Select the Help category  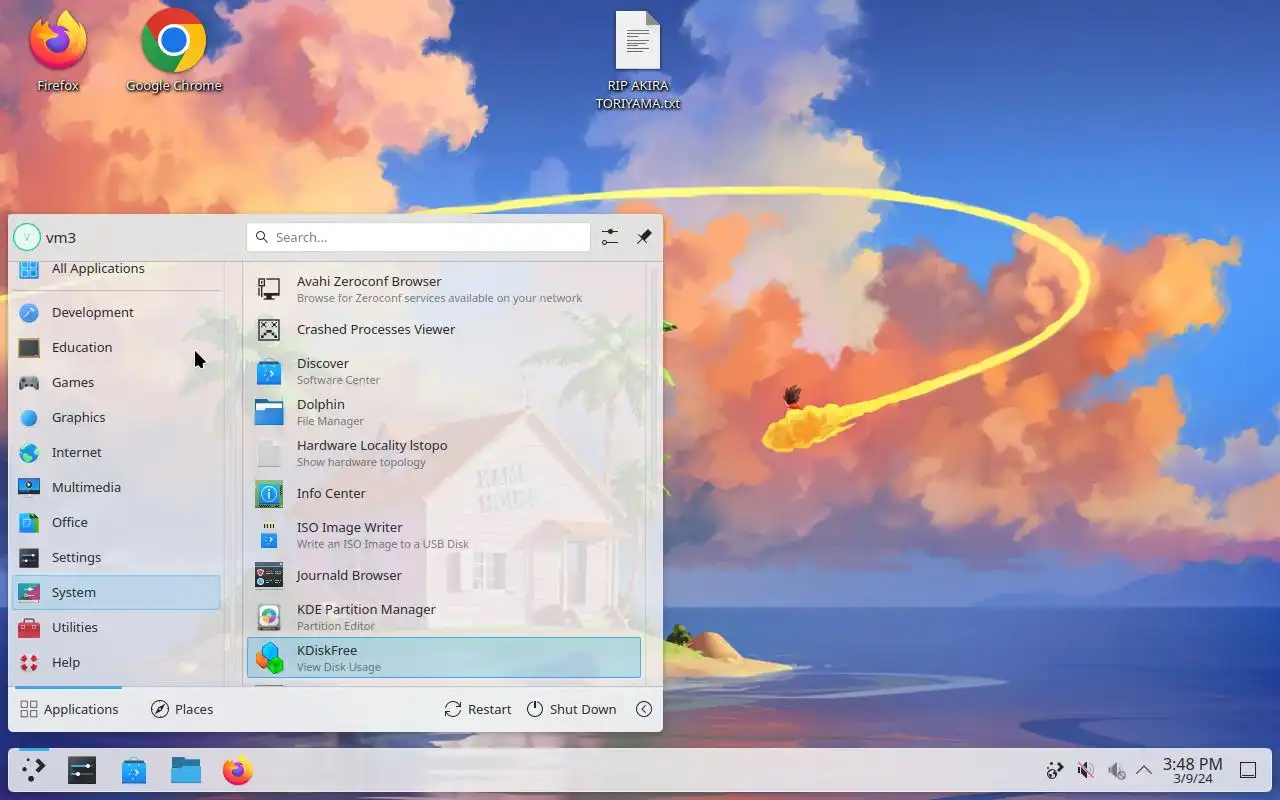pyautogui.click(x=116, y=662)
